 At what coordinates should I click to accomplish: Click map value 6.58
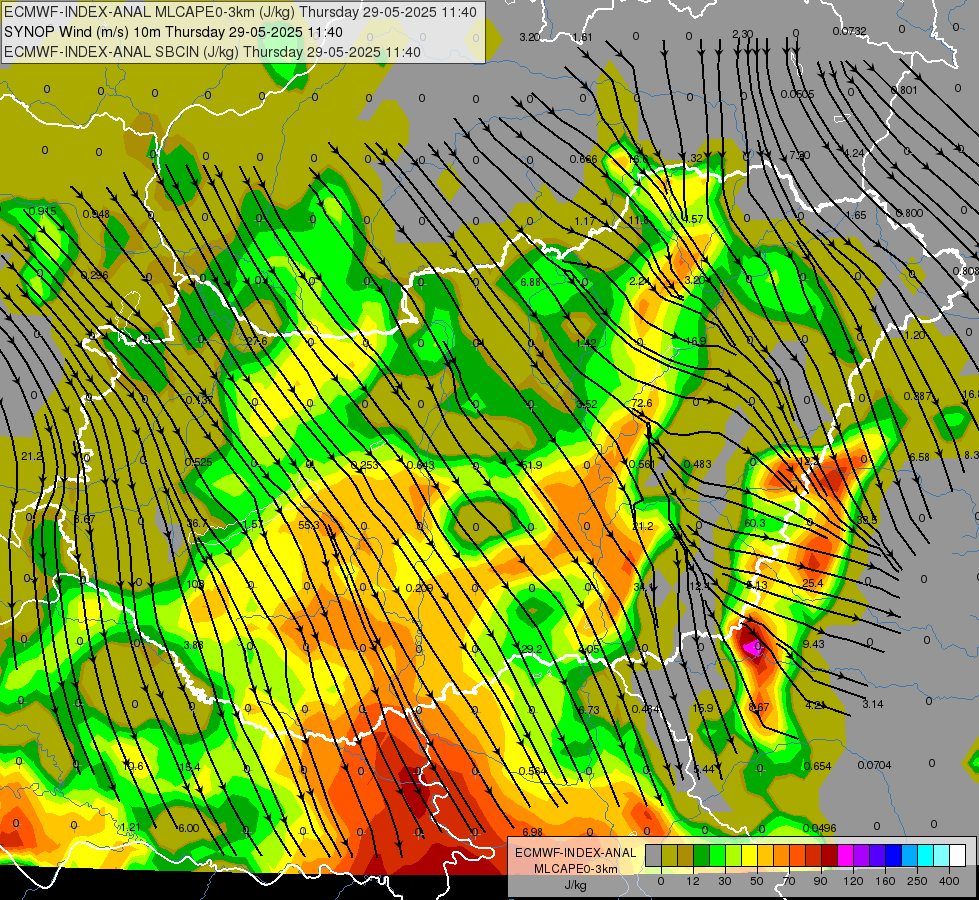919,457
